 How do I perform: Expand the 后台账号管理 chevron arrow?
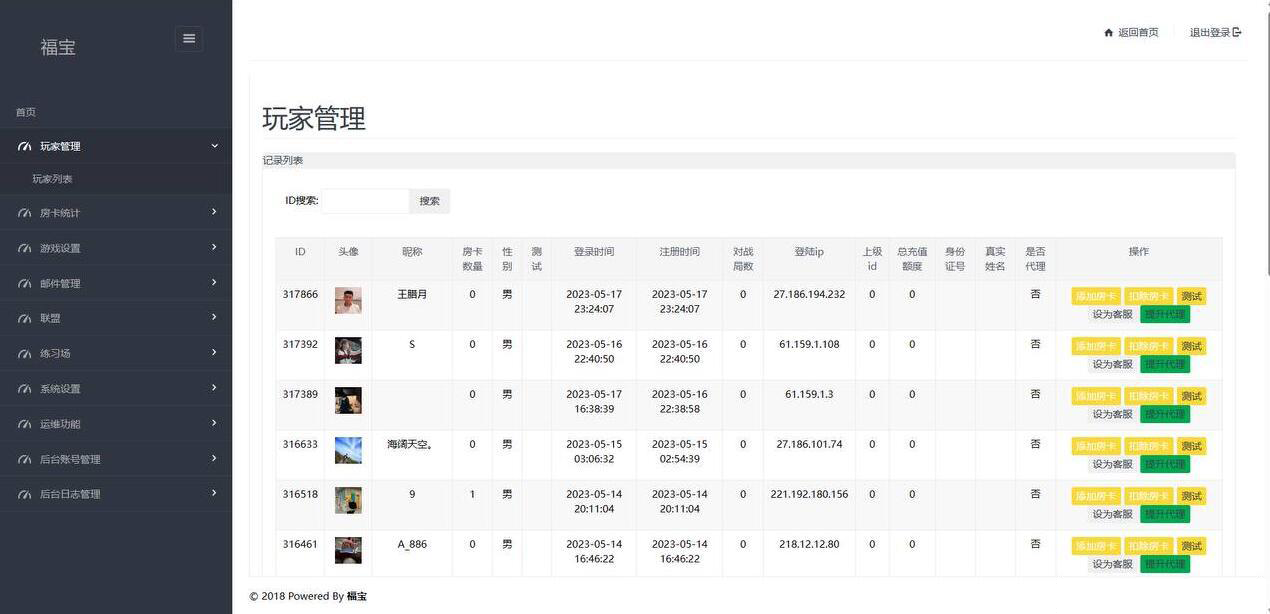pos(214,459)
